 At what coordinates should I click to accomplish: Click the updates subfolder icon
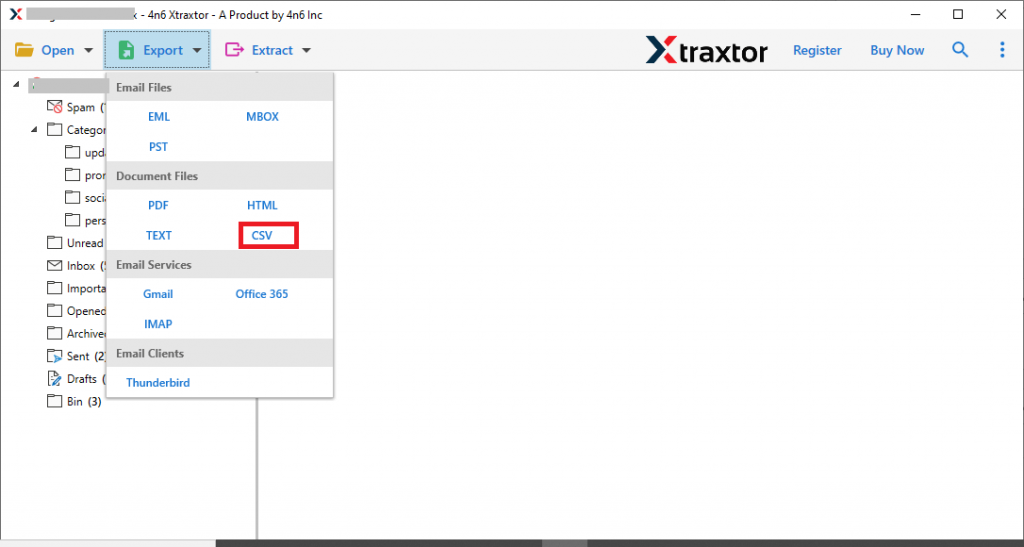[x=72, y=153]
